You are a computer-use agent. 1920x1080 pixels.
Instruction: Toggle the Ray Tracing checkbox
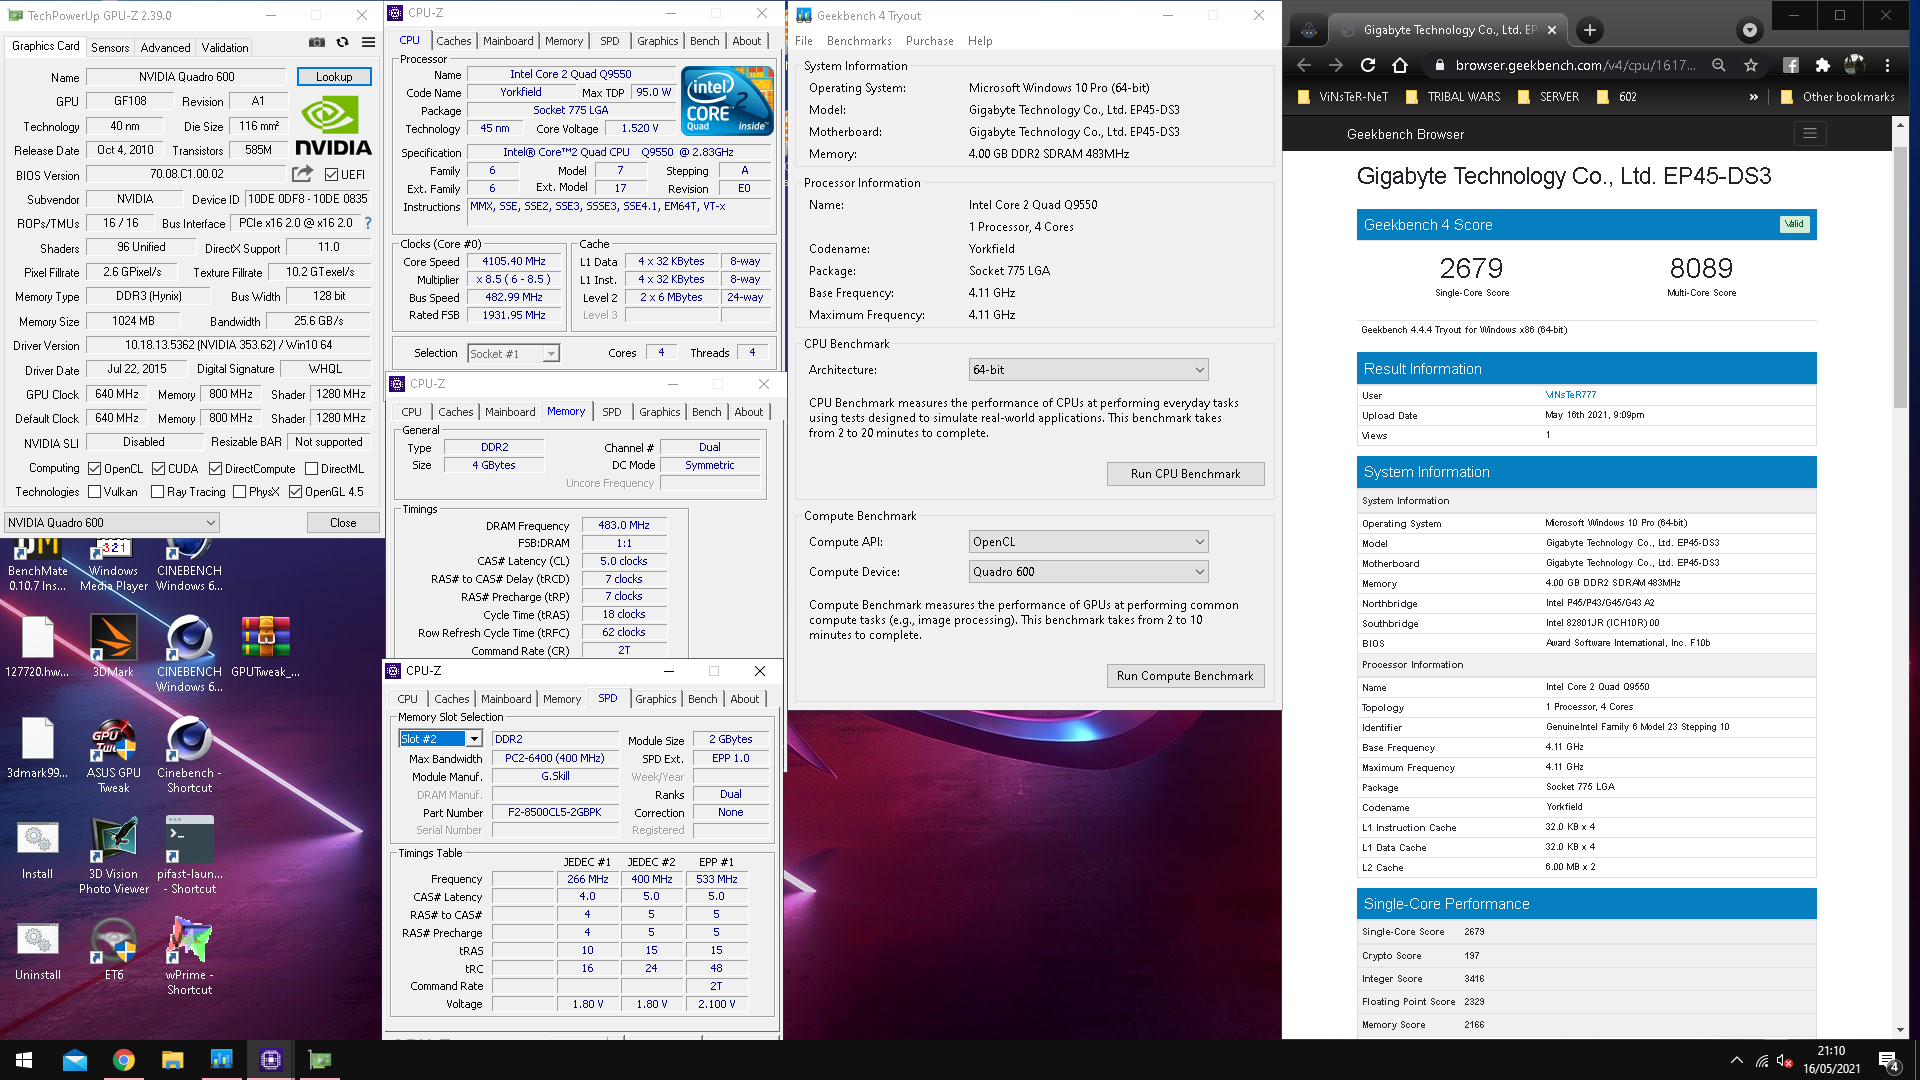coord(157,491)
